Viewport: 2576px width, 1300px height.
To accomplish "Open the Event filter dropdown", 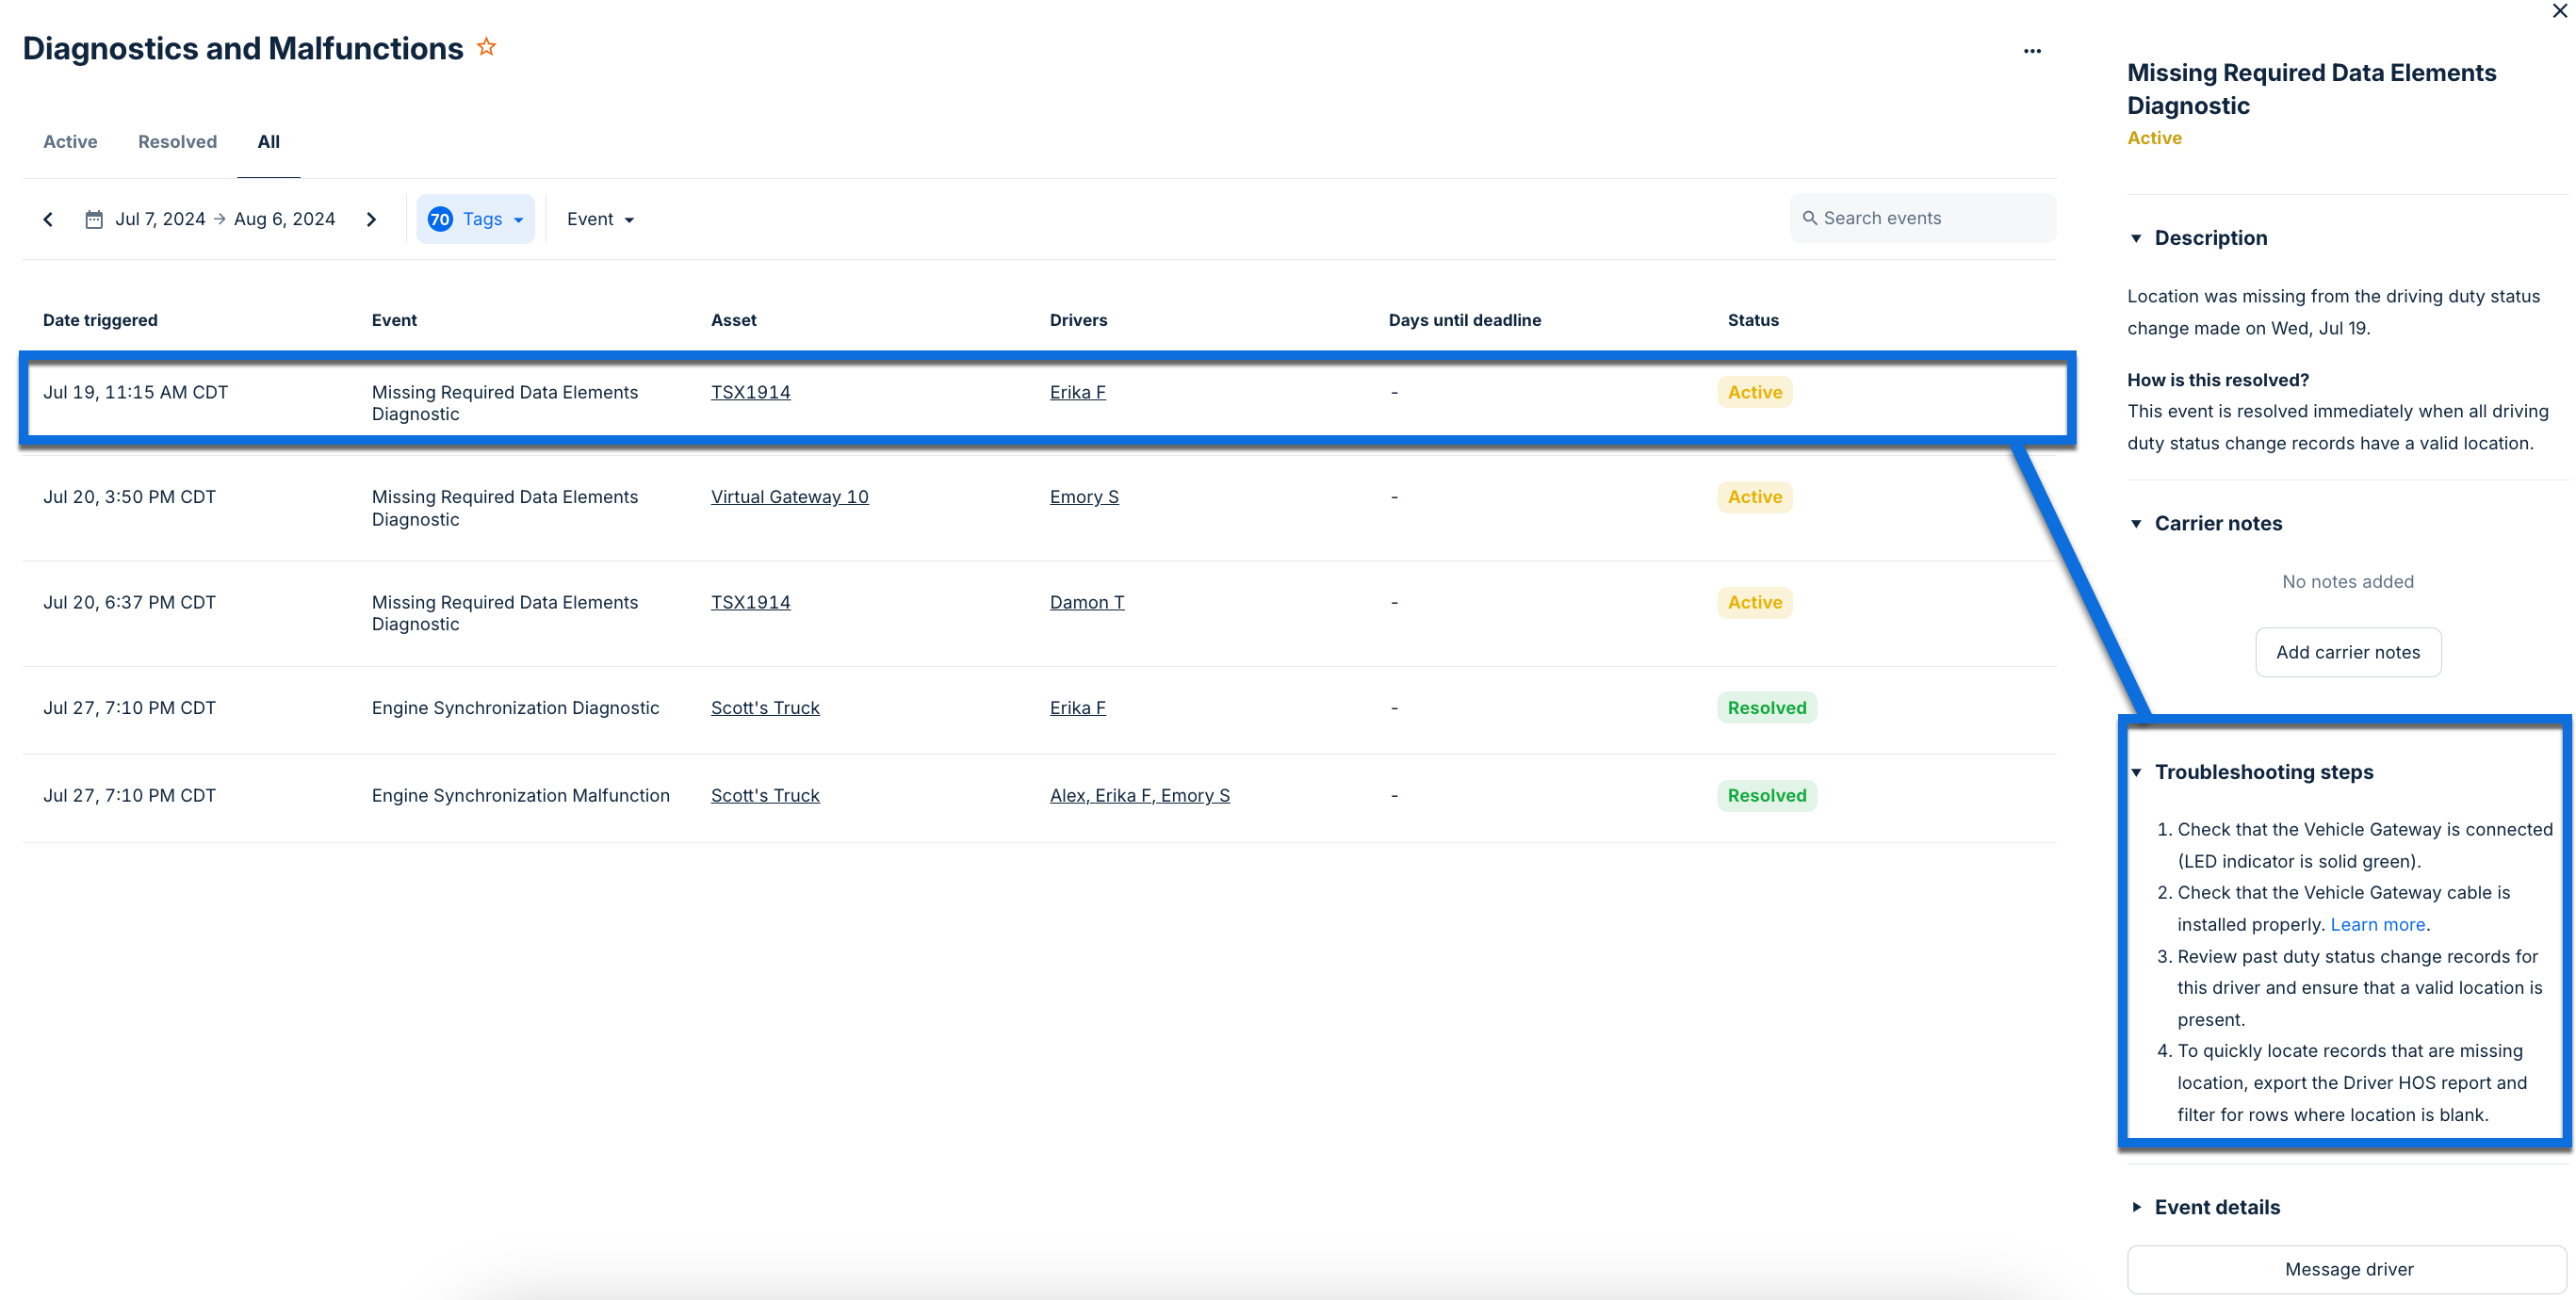I will tap(600, 219).
